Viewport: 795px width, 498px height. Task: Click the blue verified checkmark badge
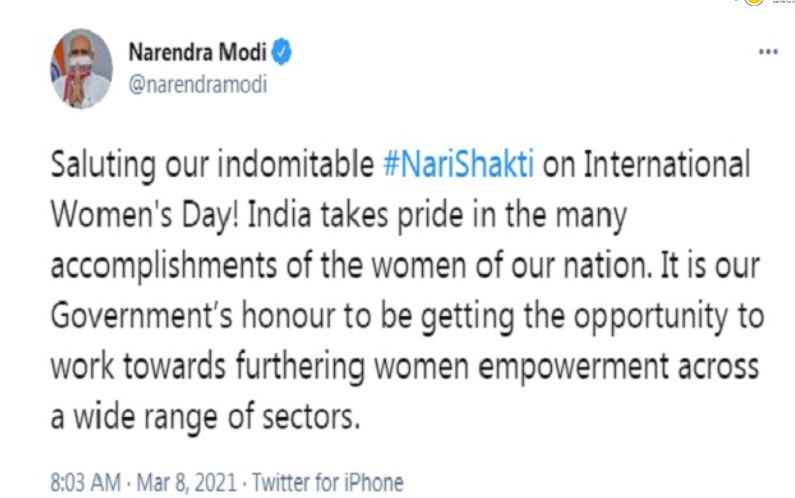(281, 52)
